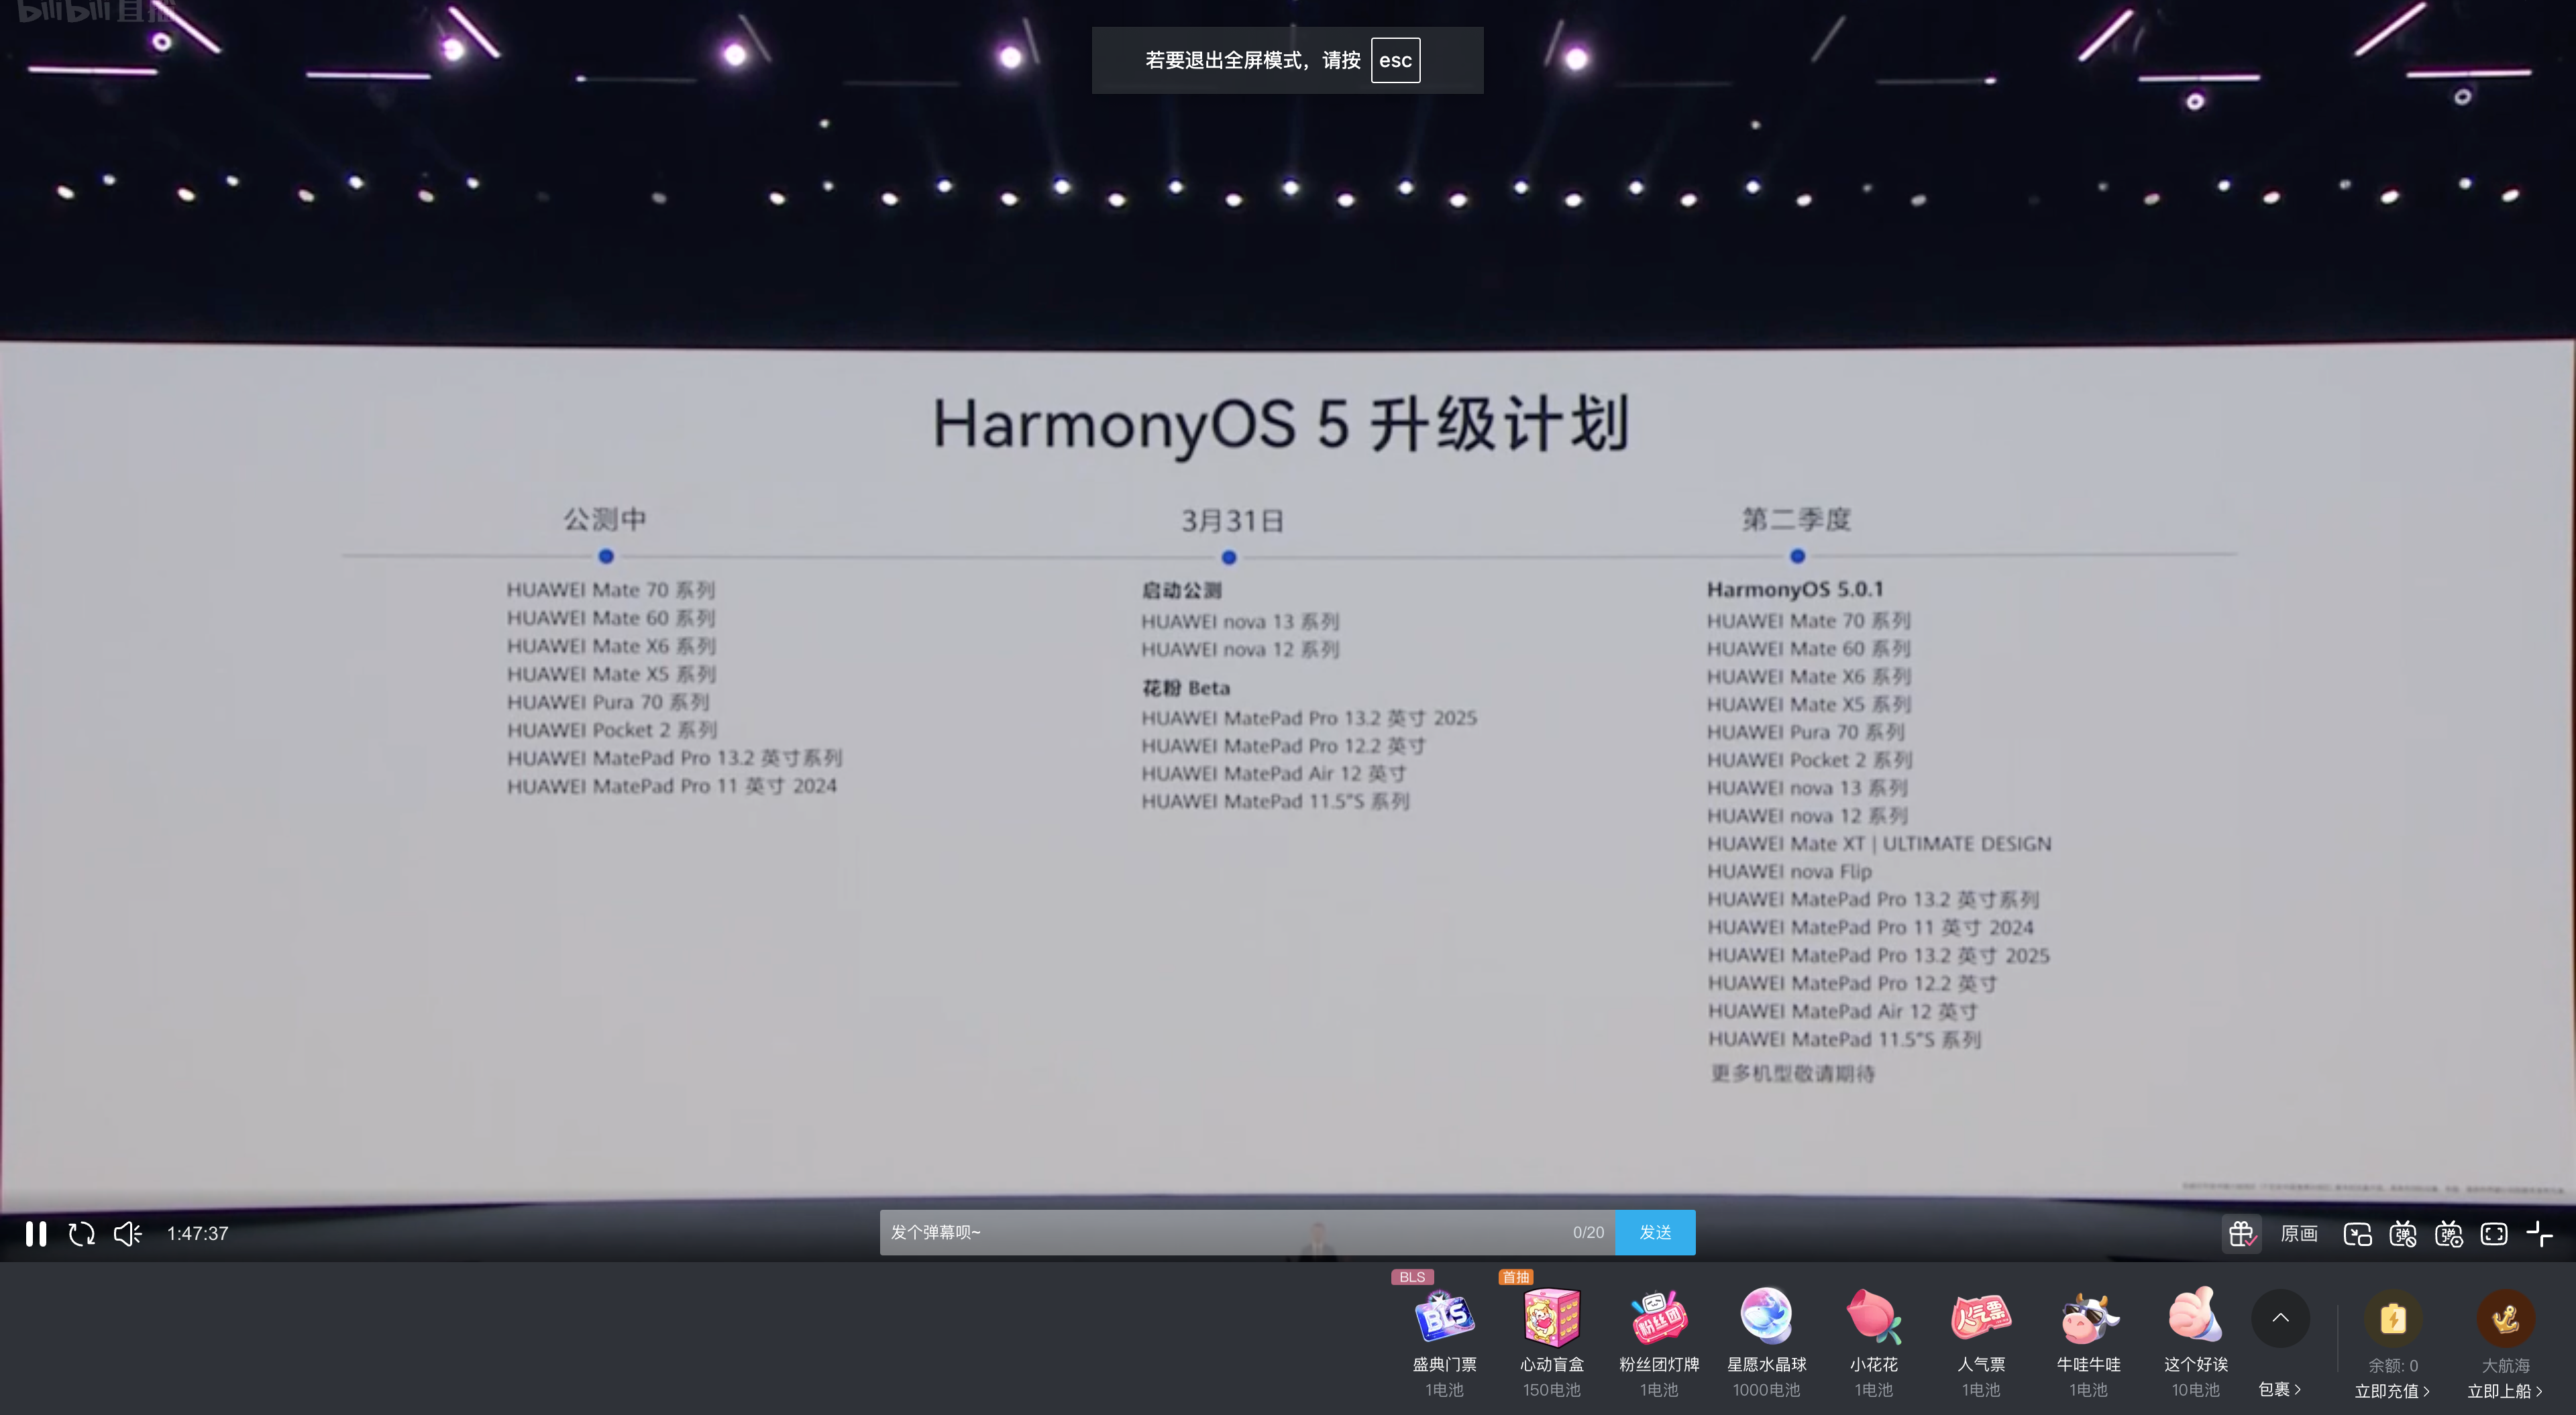The height and width of the screenshot is (1415, 2576).
Task: Pause the live stream playback
Action: point(36,1233)
